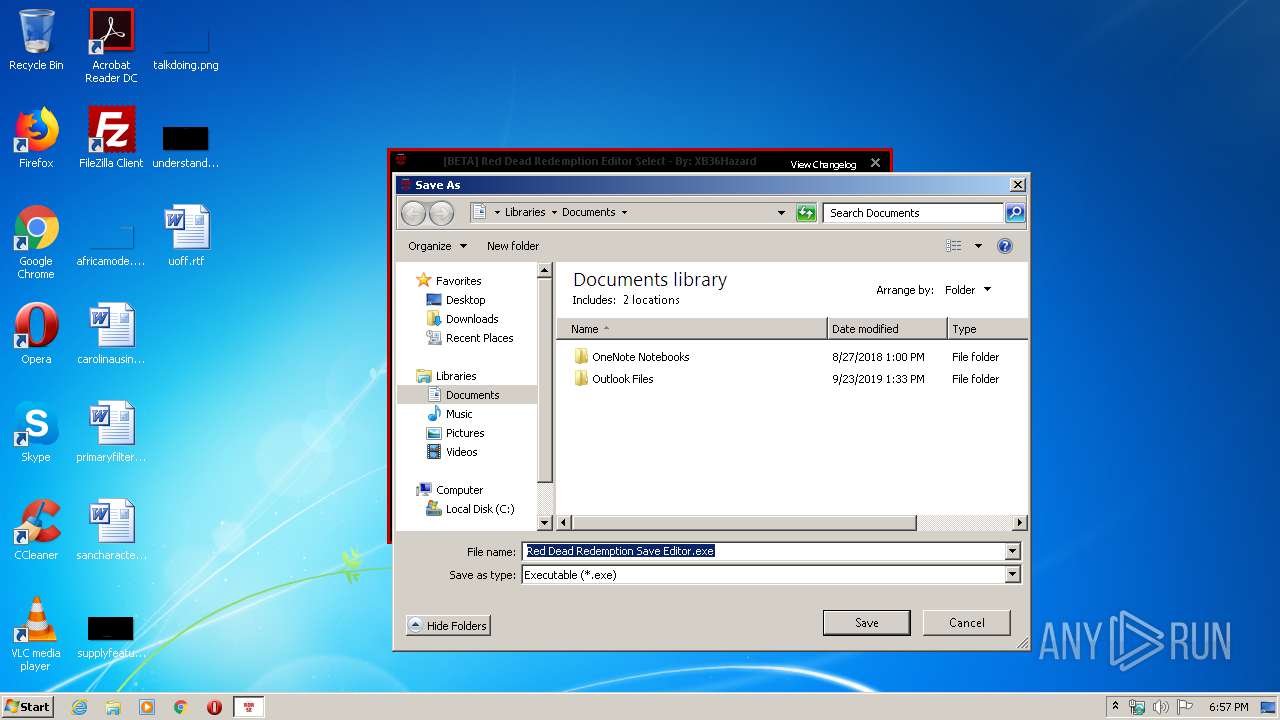1280x720 pixels.
Task: Click the New folder button
Action: (x=513, y=246)
